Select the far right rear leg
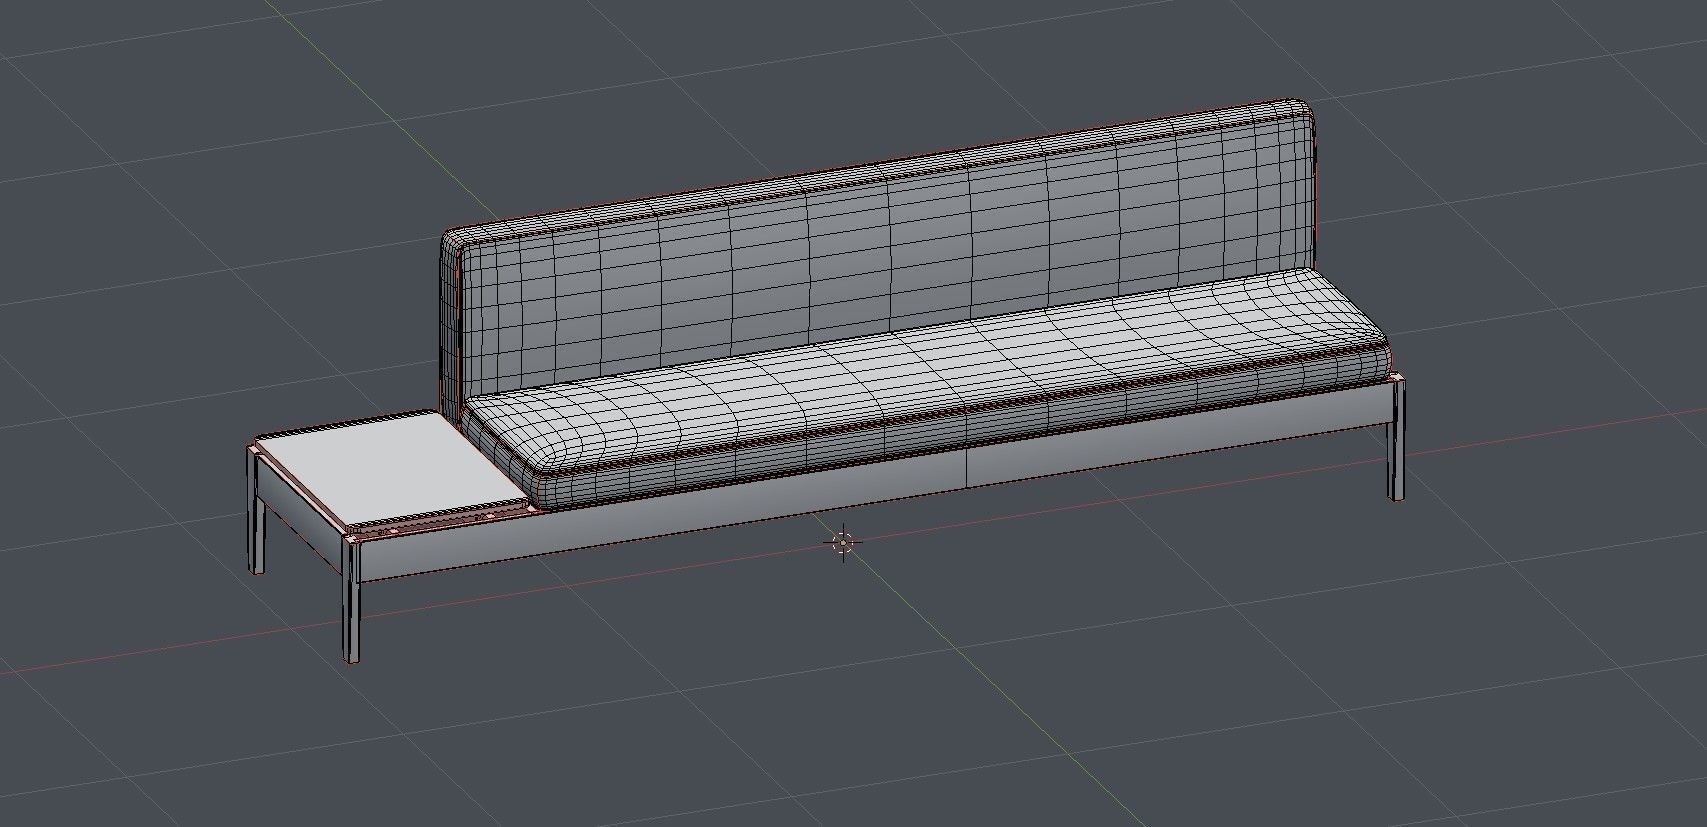This screenshot has width=1707, height=827. pyautogui.click(x=1396, y=438)
